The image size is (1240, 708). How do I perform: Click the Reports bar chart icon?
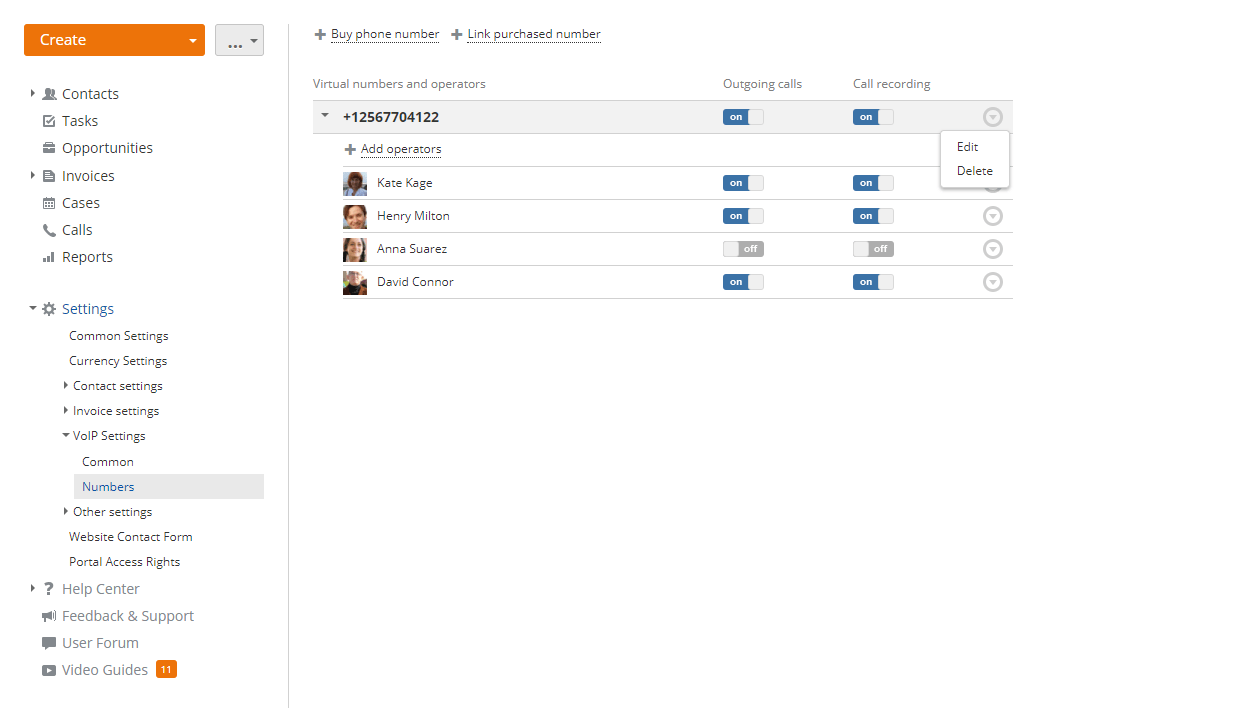pyautogui.click(x=49, y=257)
